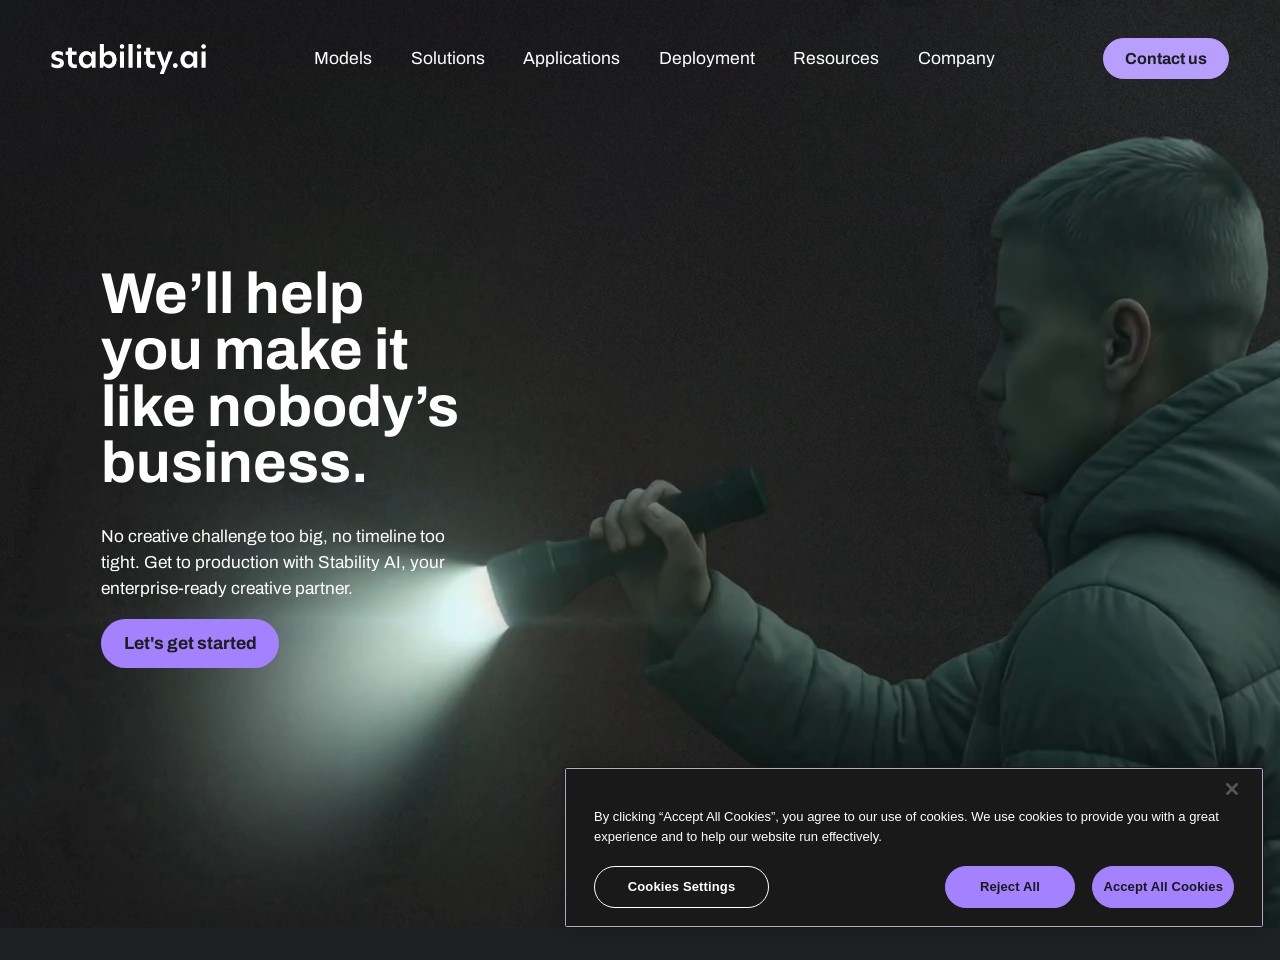Close the cookie banner with the X
Screen dimensions: 1280x960
point(1232,789)
